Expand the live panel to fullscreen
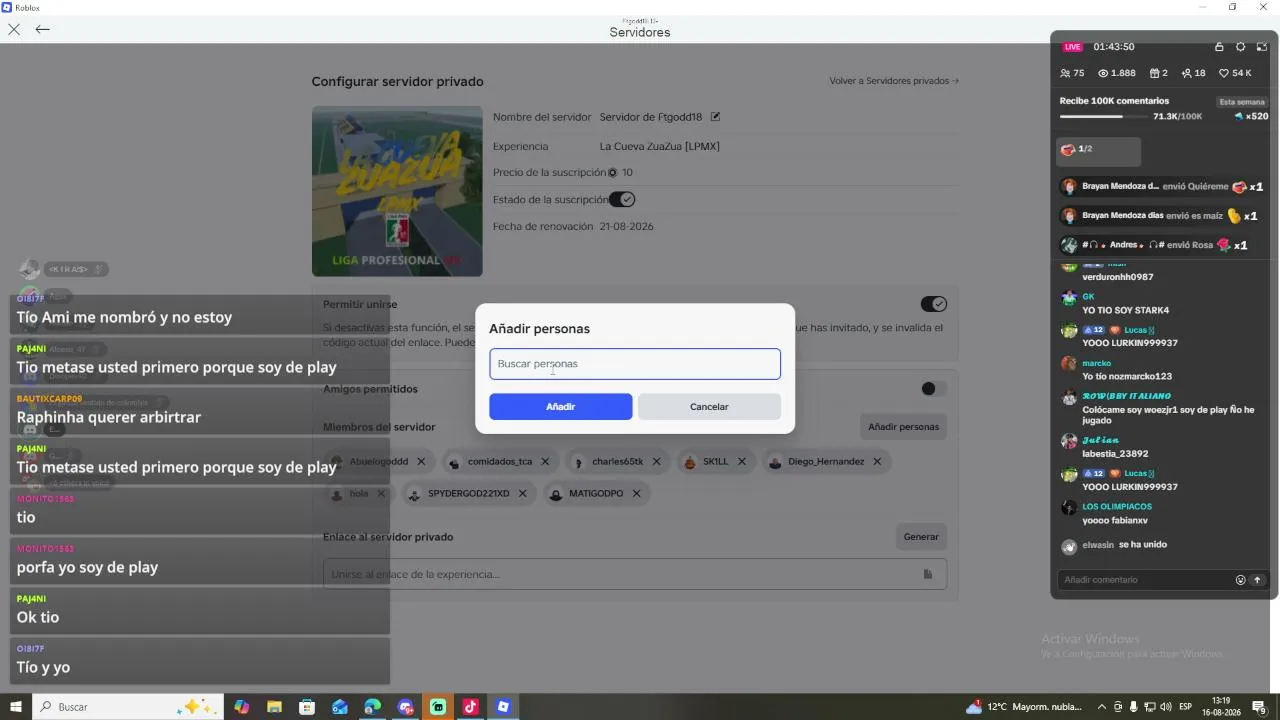1280x720 pixels. coord(1262,47)
